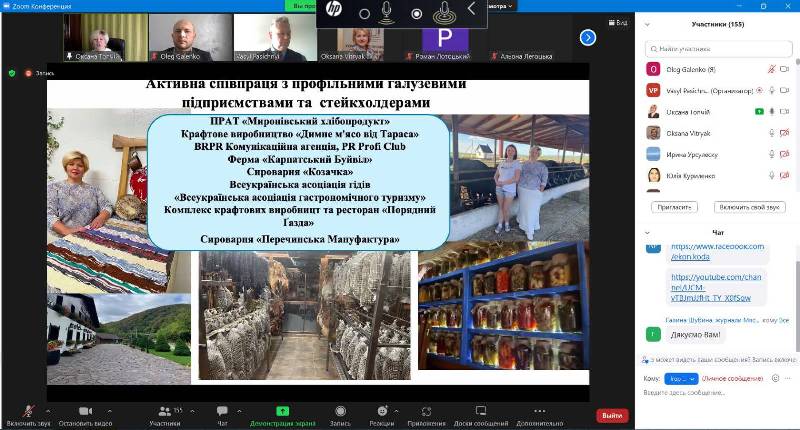Image resolution: width=800 pixels, height=430 pixels.
Task: Click the muted mic icon beside Oleg Galenko
Action: tap(771, 69)
